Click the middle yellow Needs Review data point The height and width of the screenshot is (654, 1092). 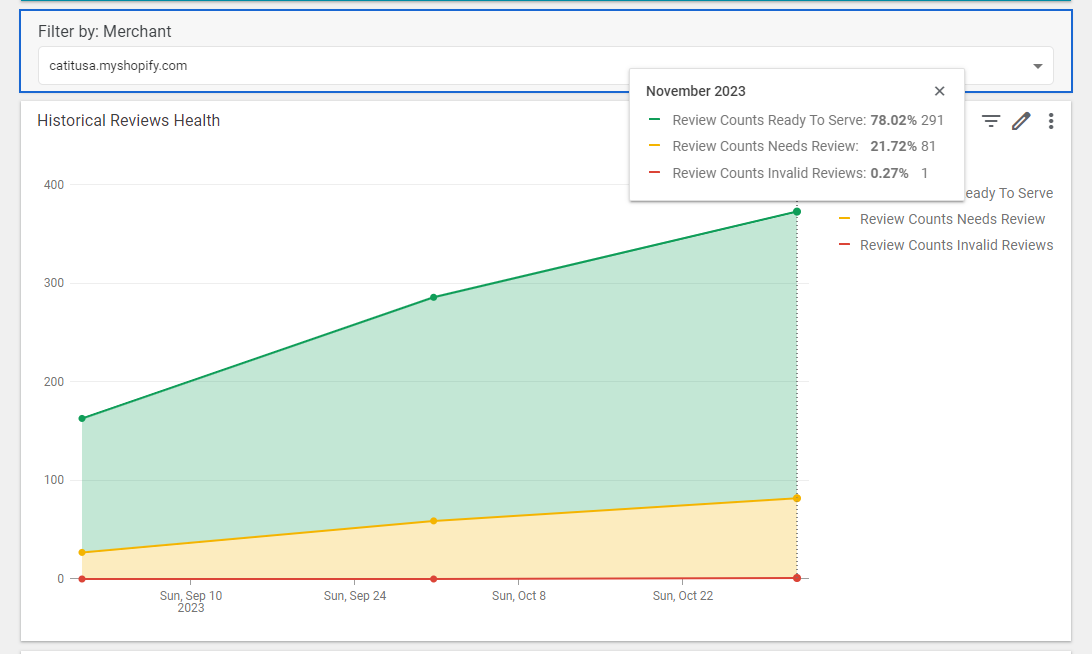click(x=433, y=521)
